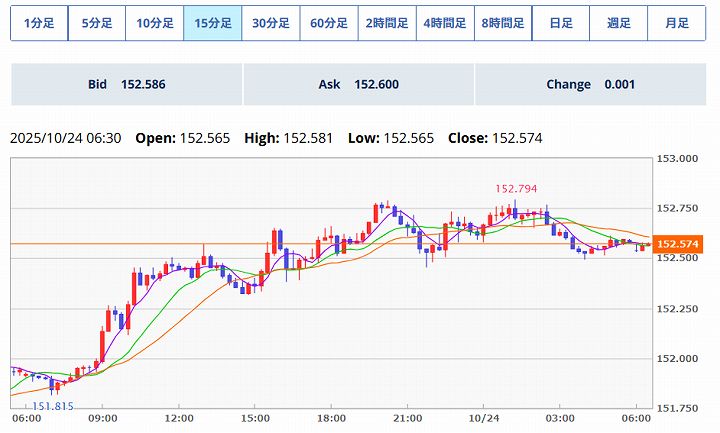Click the 152.794 high price marker
This screenshot has height=433, width=720.
pyautogui.click(x=515, y=188)
